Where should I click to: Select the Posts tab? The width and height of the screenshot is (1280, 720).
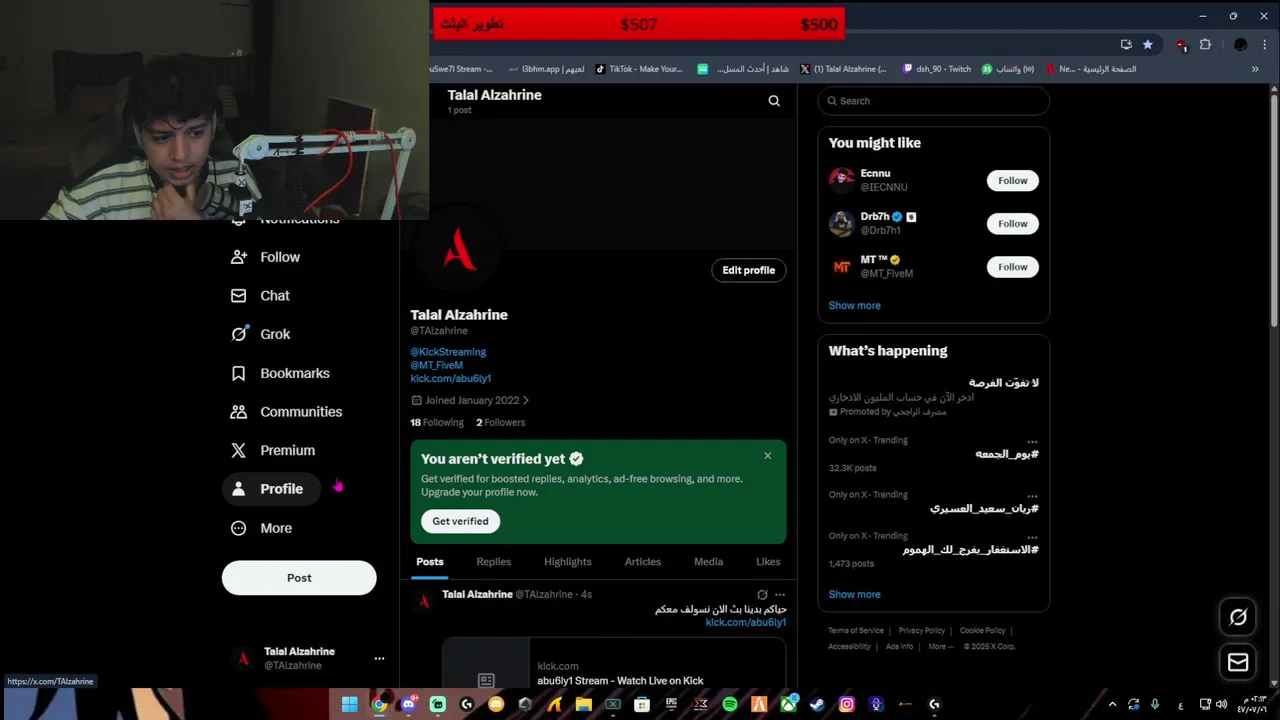tap(430, 562)
